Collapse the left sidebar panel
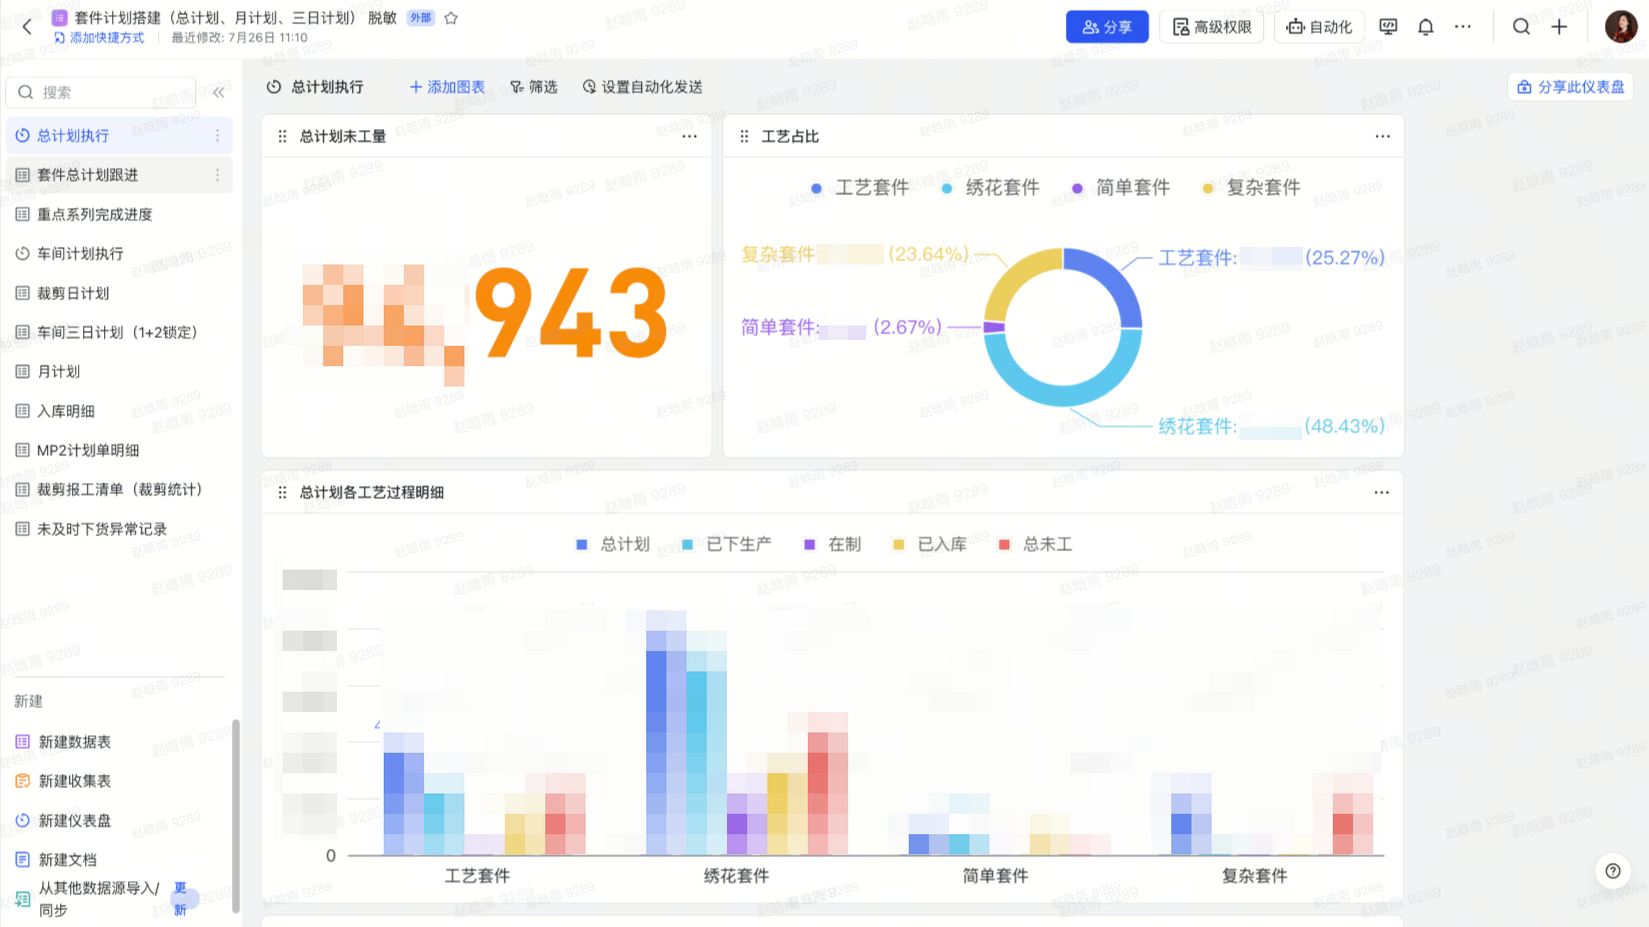1649x927 pixels. tap(219, 92)
